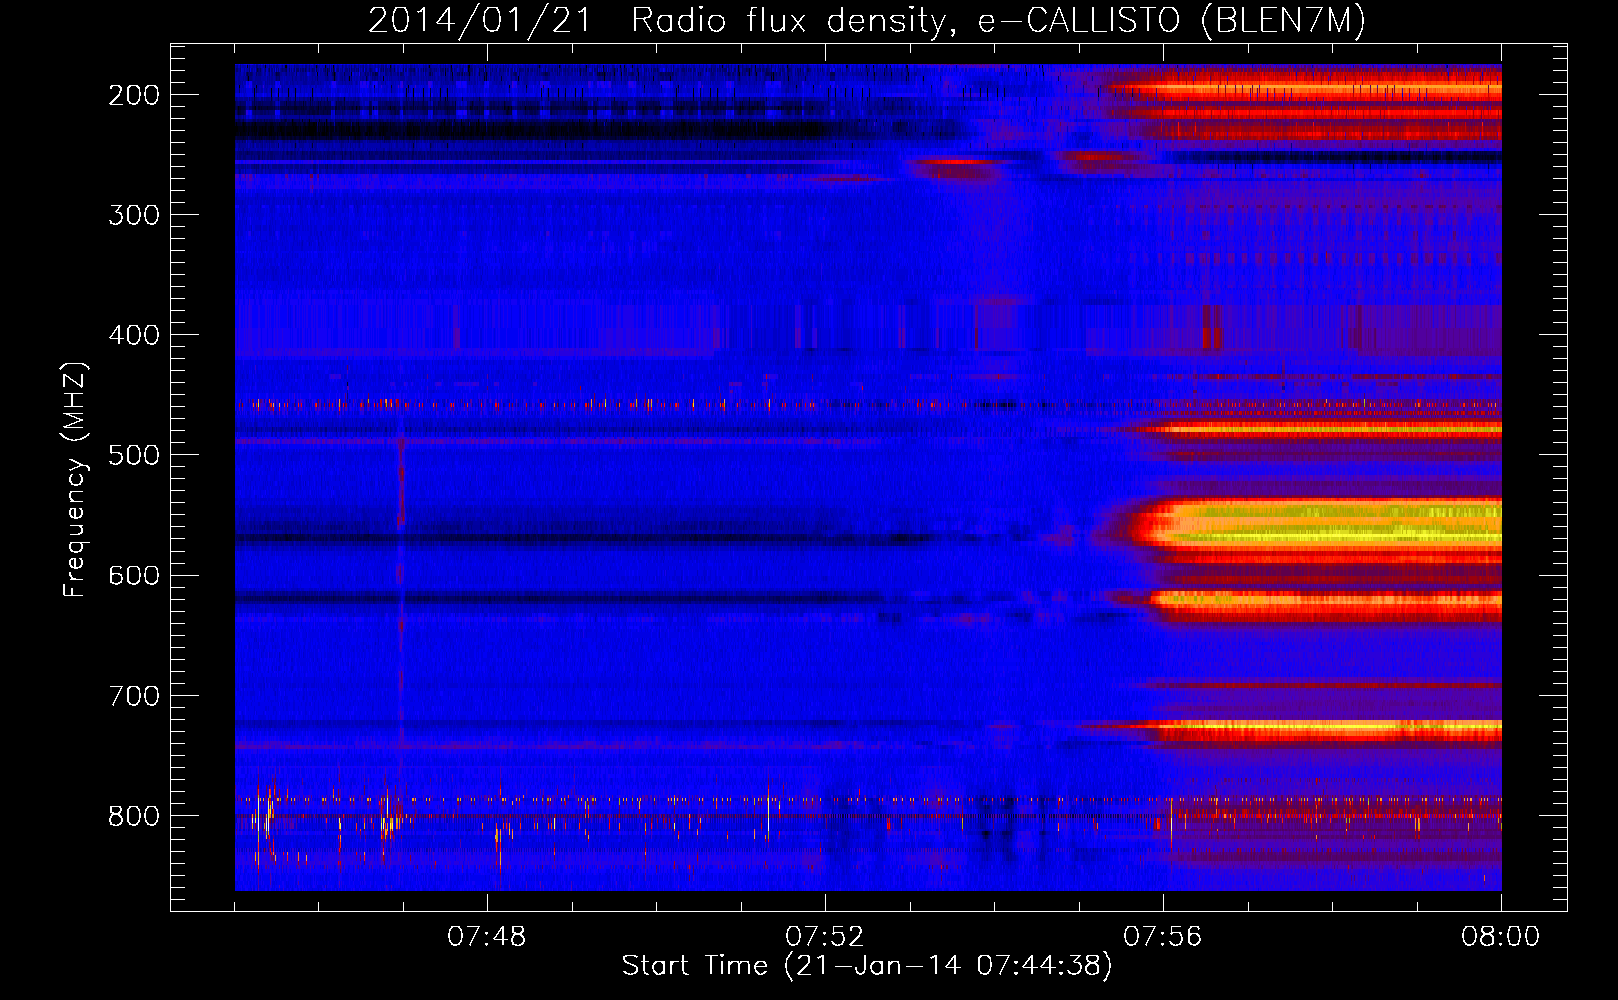The width and height of the screenshot is (1618, 1000).
Task: Click the 07:52 time tick label
Action: click(825, 937)
